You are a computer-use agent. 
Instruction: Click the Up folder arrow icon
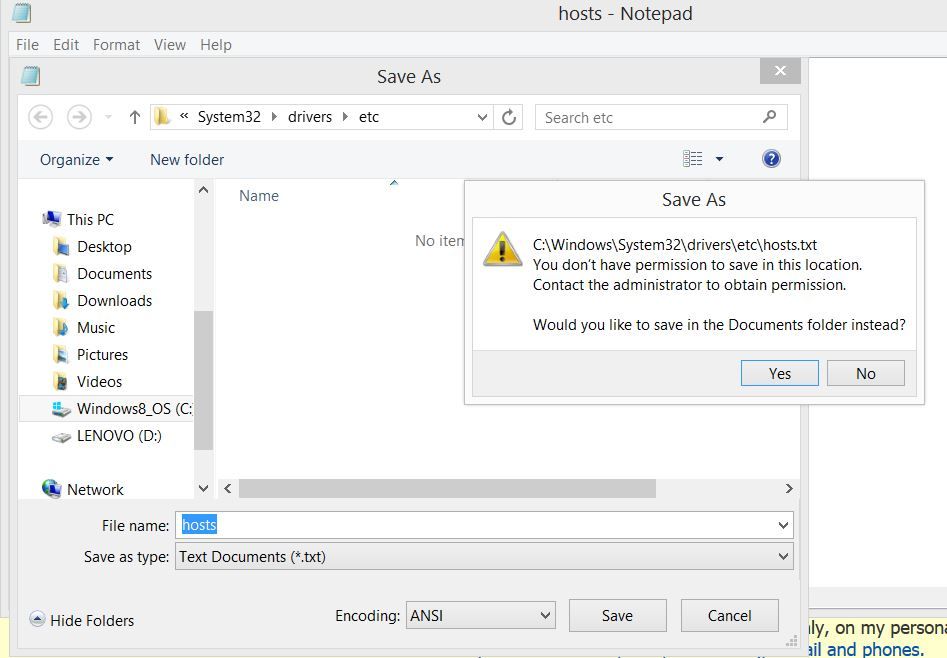(x=134, y=117)
